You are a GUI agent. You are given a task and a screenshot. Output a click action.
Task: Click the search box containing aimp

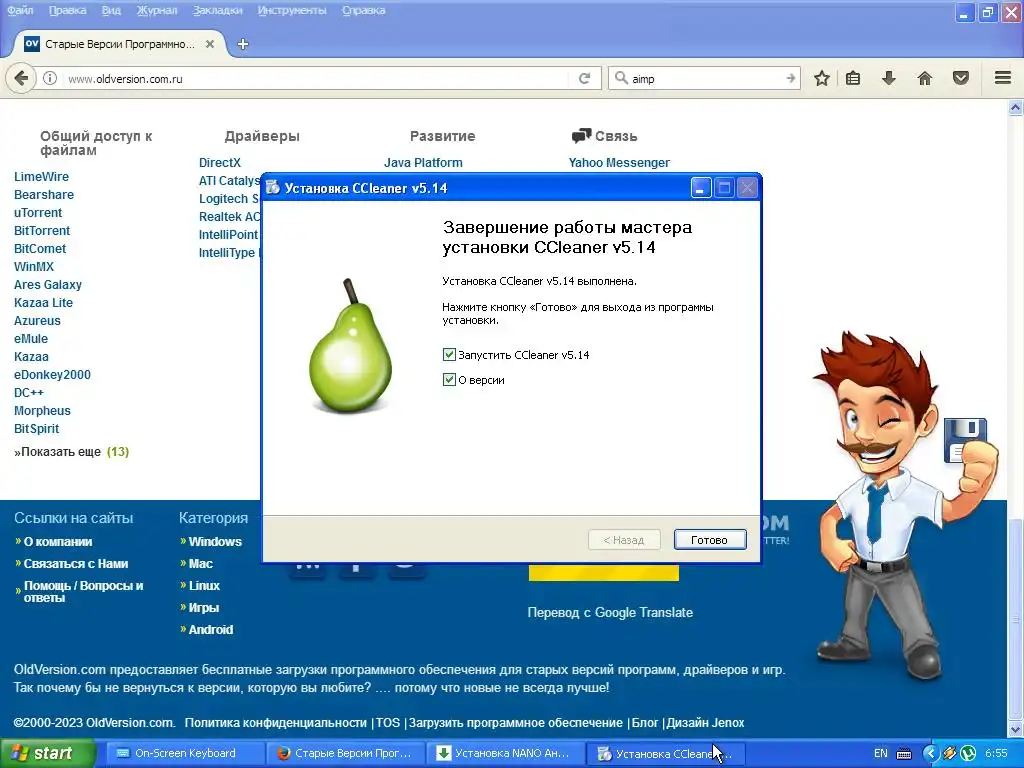[705, 78]
